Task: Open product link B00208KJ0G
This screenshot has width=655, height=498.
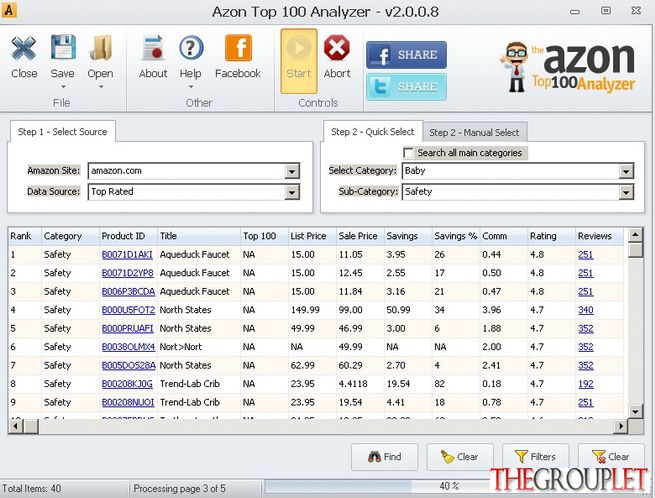Action: [127, 384]
